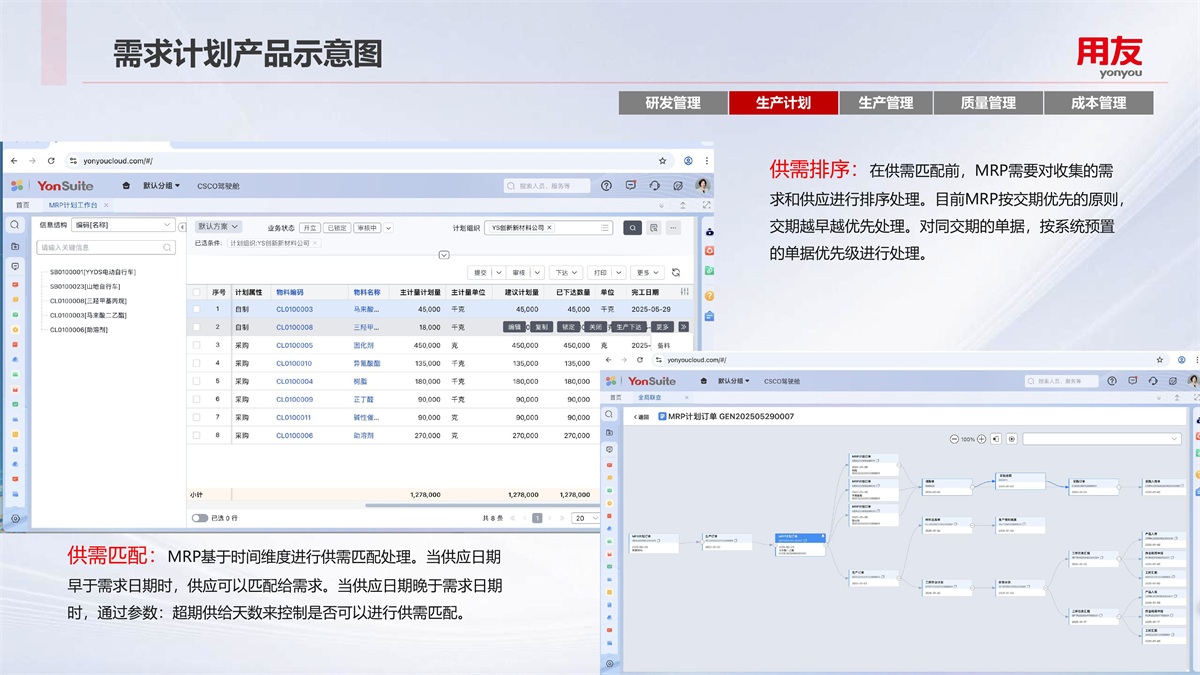Screen dimensions: 1200x675
Task: Select the 成本管理 tab
Action: point(1098,103)
